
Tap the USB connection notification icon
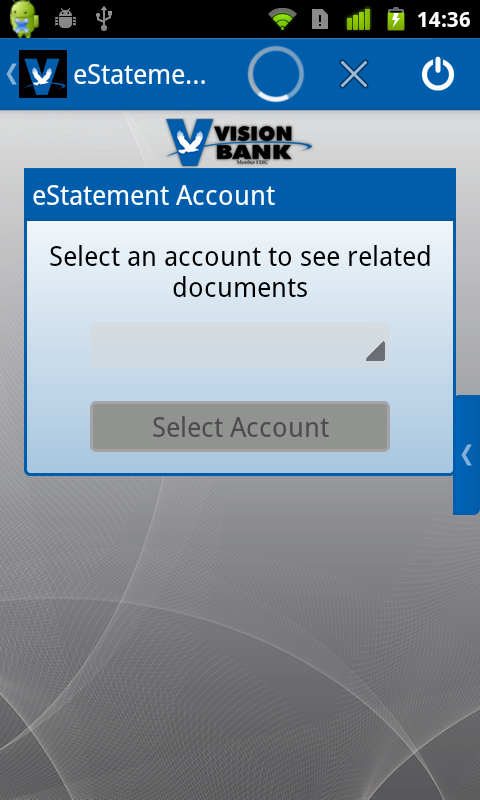pyautogui.click(x=104, y=19)
